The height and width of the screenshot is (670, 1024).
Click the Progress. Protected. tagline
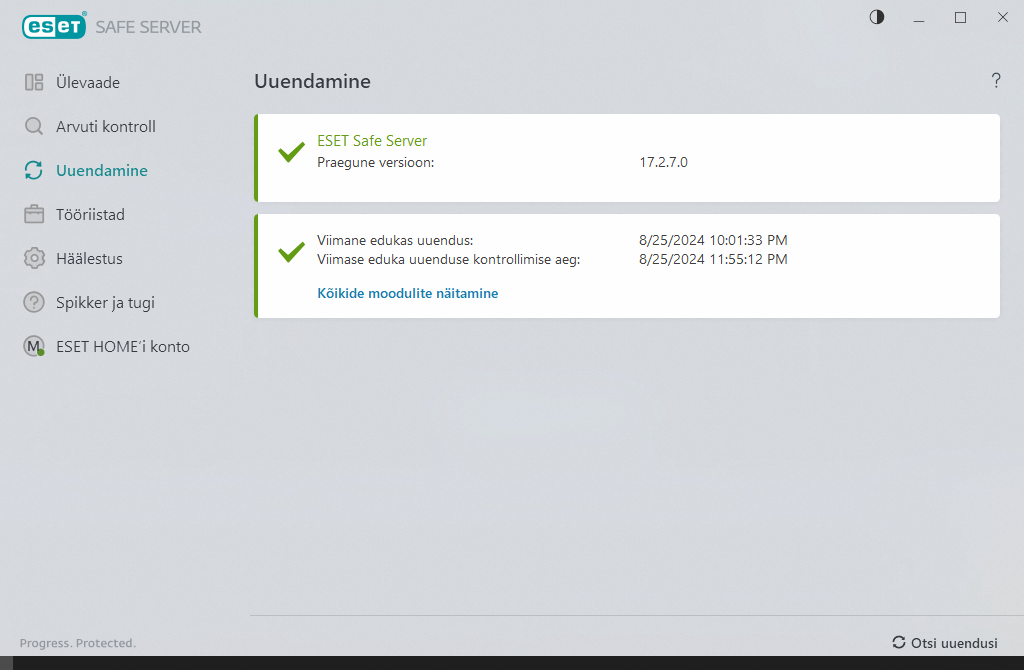(78, 643)
